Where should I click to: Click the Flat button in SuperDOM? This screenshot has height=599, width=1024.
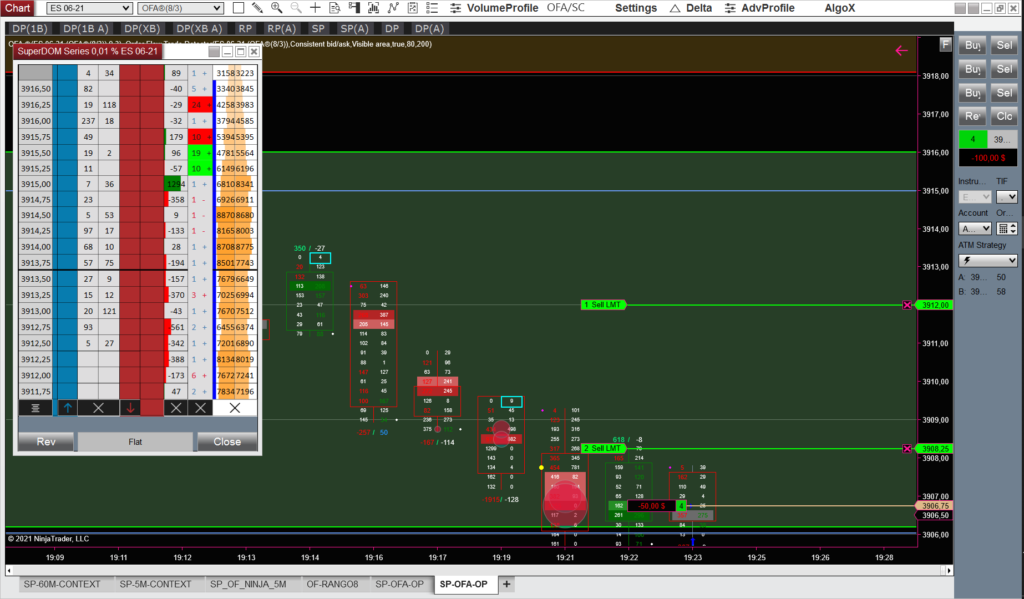pos(134,442)
